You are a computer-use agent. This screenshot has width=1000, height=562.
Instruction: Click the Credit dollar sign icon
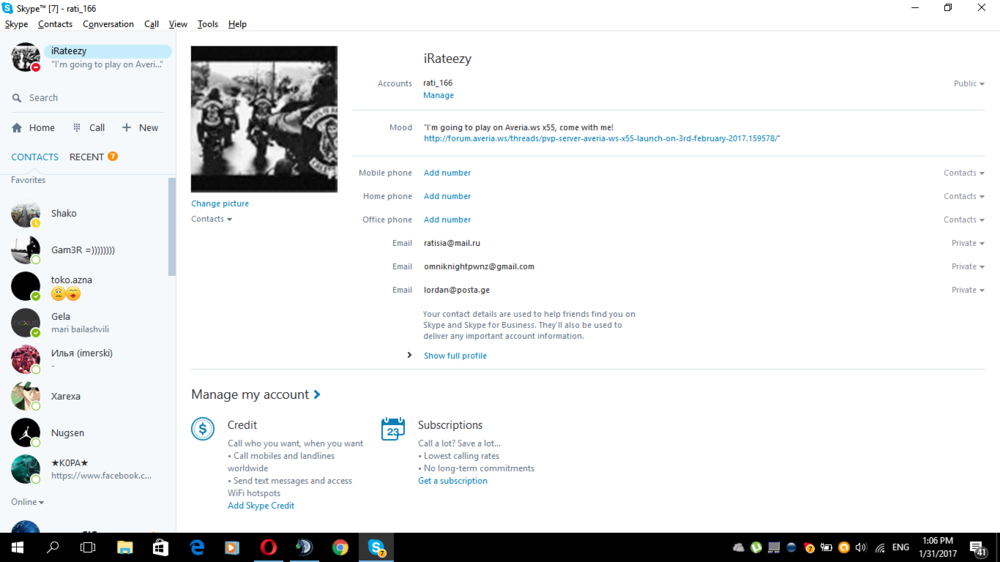(x=203, y=429)
